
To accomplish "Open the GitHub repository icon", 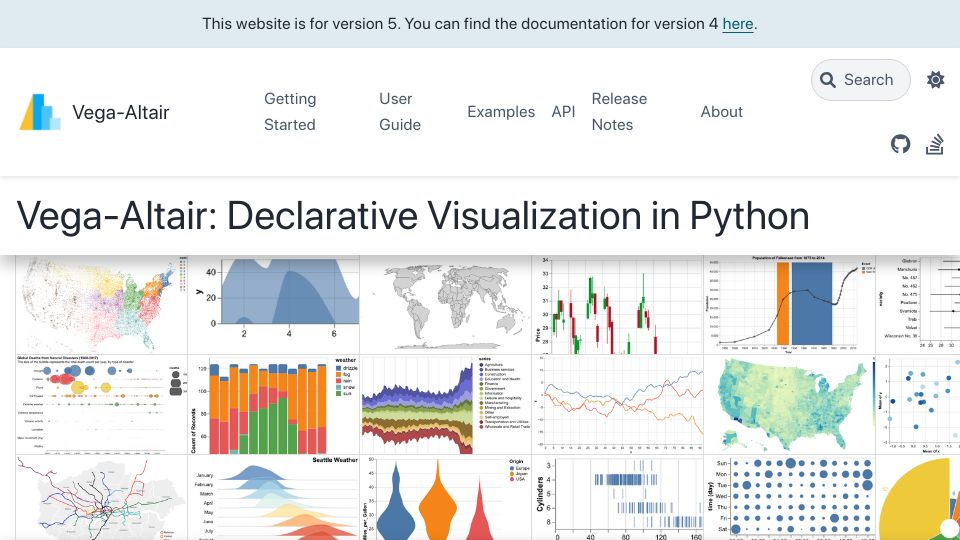I will [900, 144].
